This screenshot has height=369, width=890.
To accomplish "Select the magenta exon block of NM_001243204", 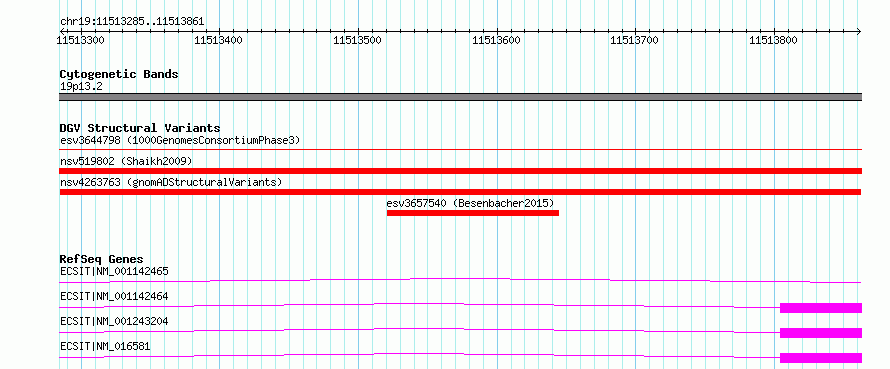I will 821,333.
